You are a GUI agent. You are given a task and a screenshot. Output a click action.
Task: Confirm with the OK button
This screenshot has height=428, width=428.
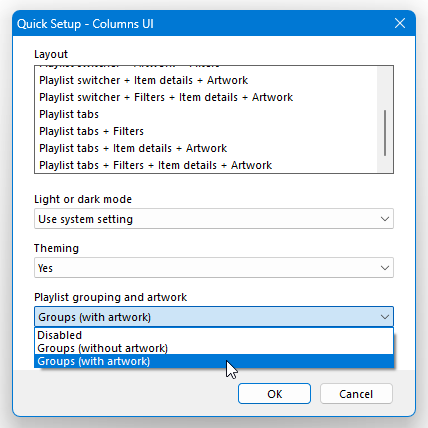pos(274,394)
